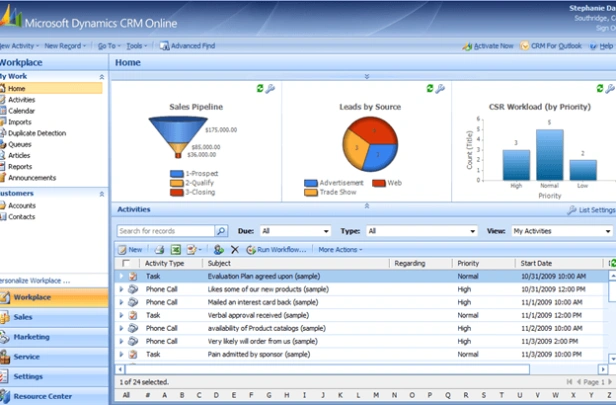Click the search magnifier icon in Activities
This screenshot has width=616, height=405.
tap(220, 231)
